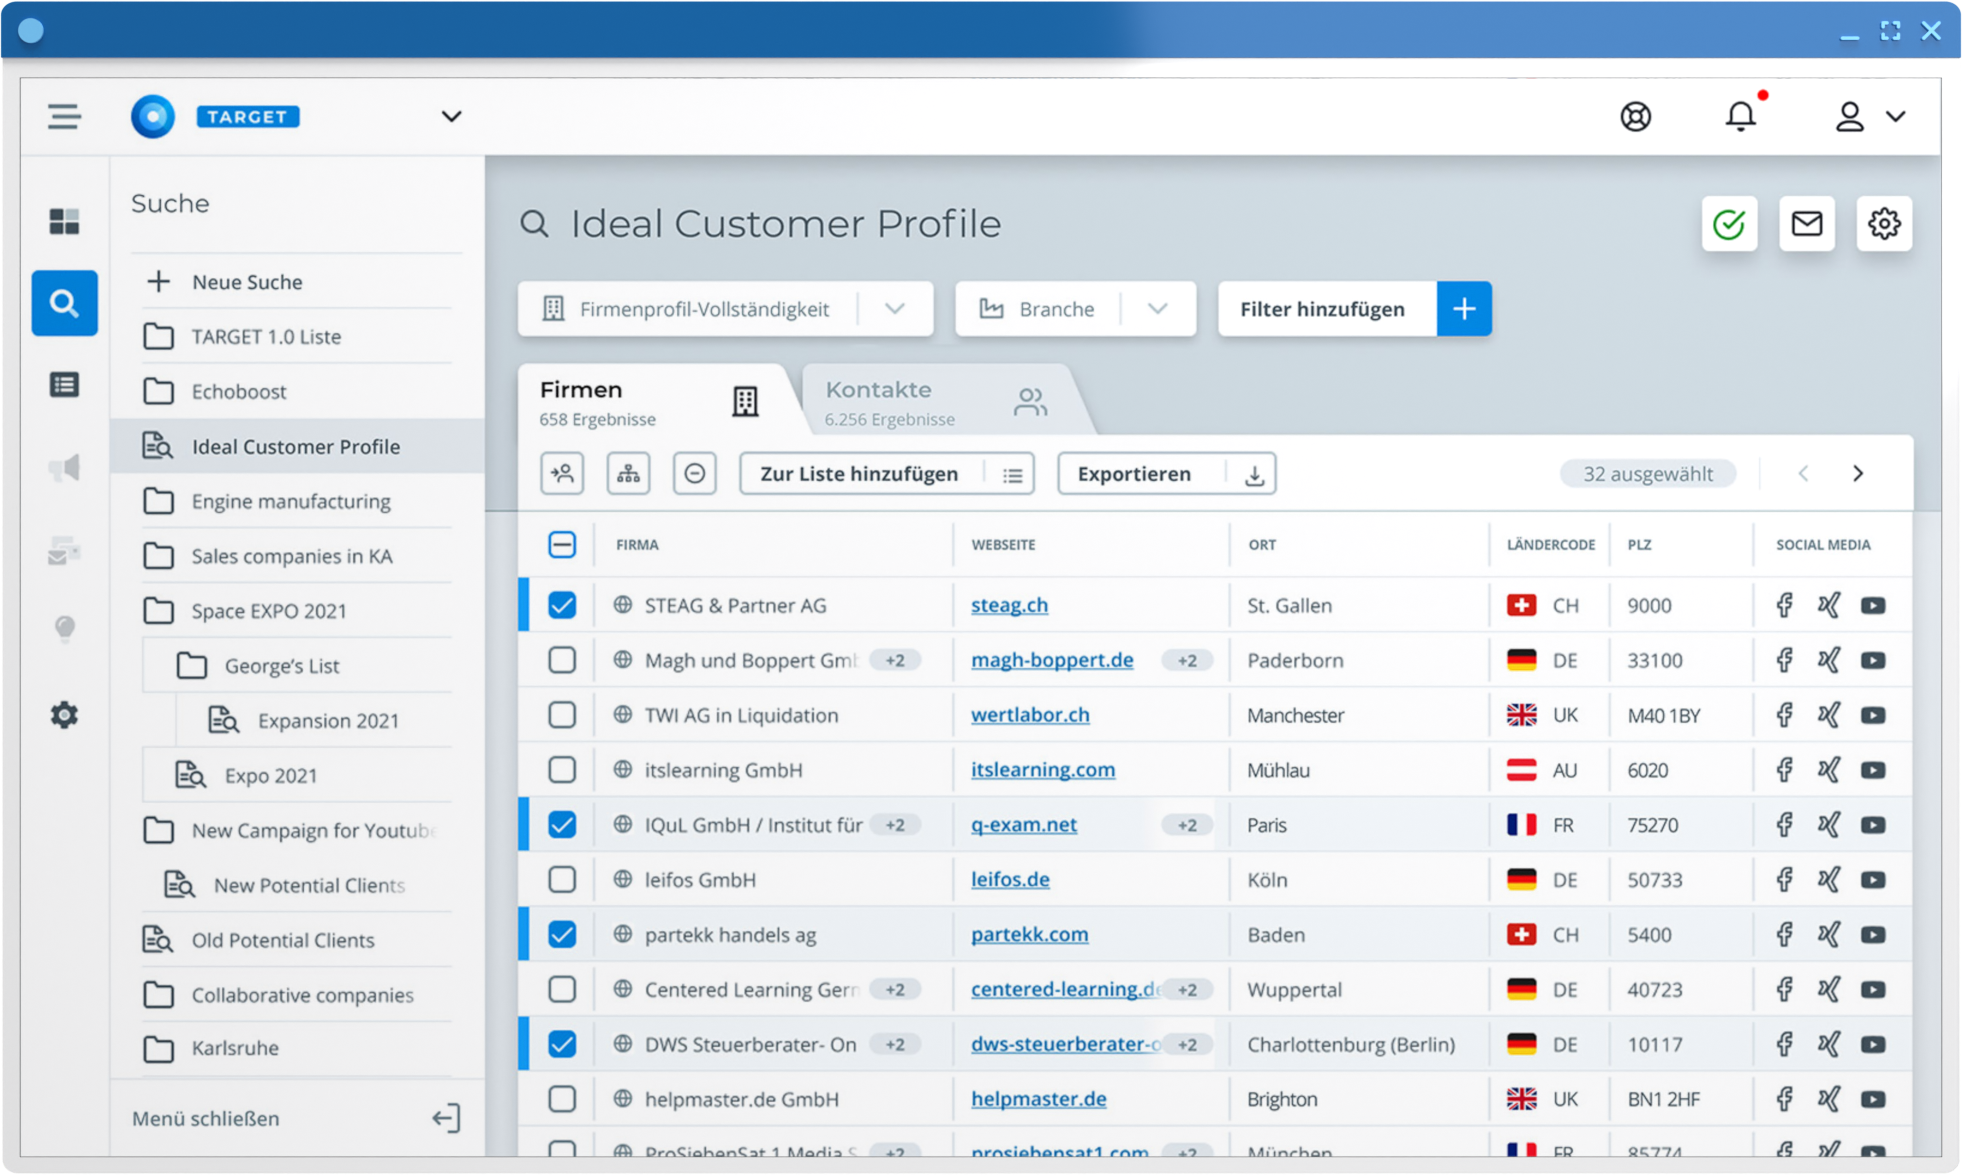1962x1175 pixels.
Task: Open search settings gear button
Action: [x=1884, y=224]
